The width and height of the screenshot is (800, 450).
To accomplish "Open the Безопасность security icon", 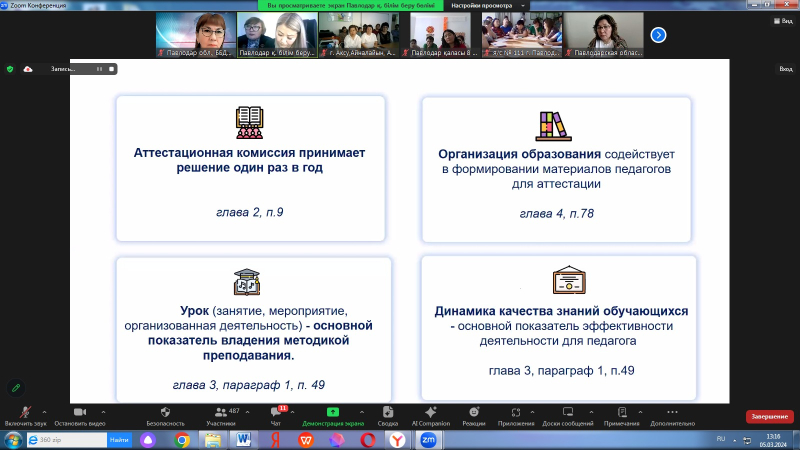I will pyautogui.click(x=165, y=413).
